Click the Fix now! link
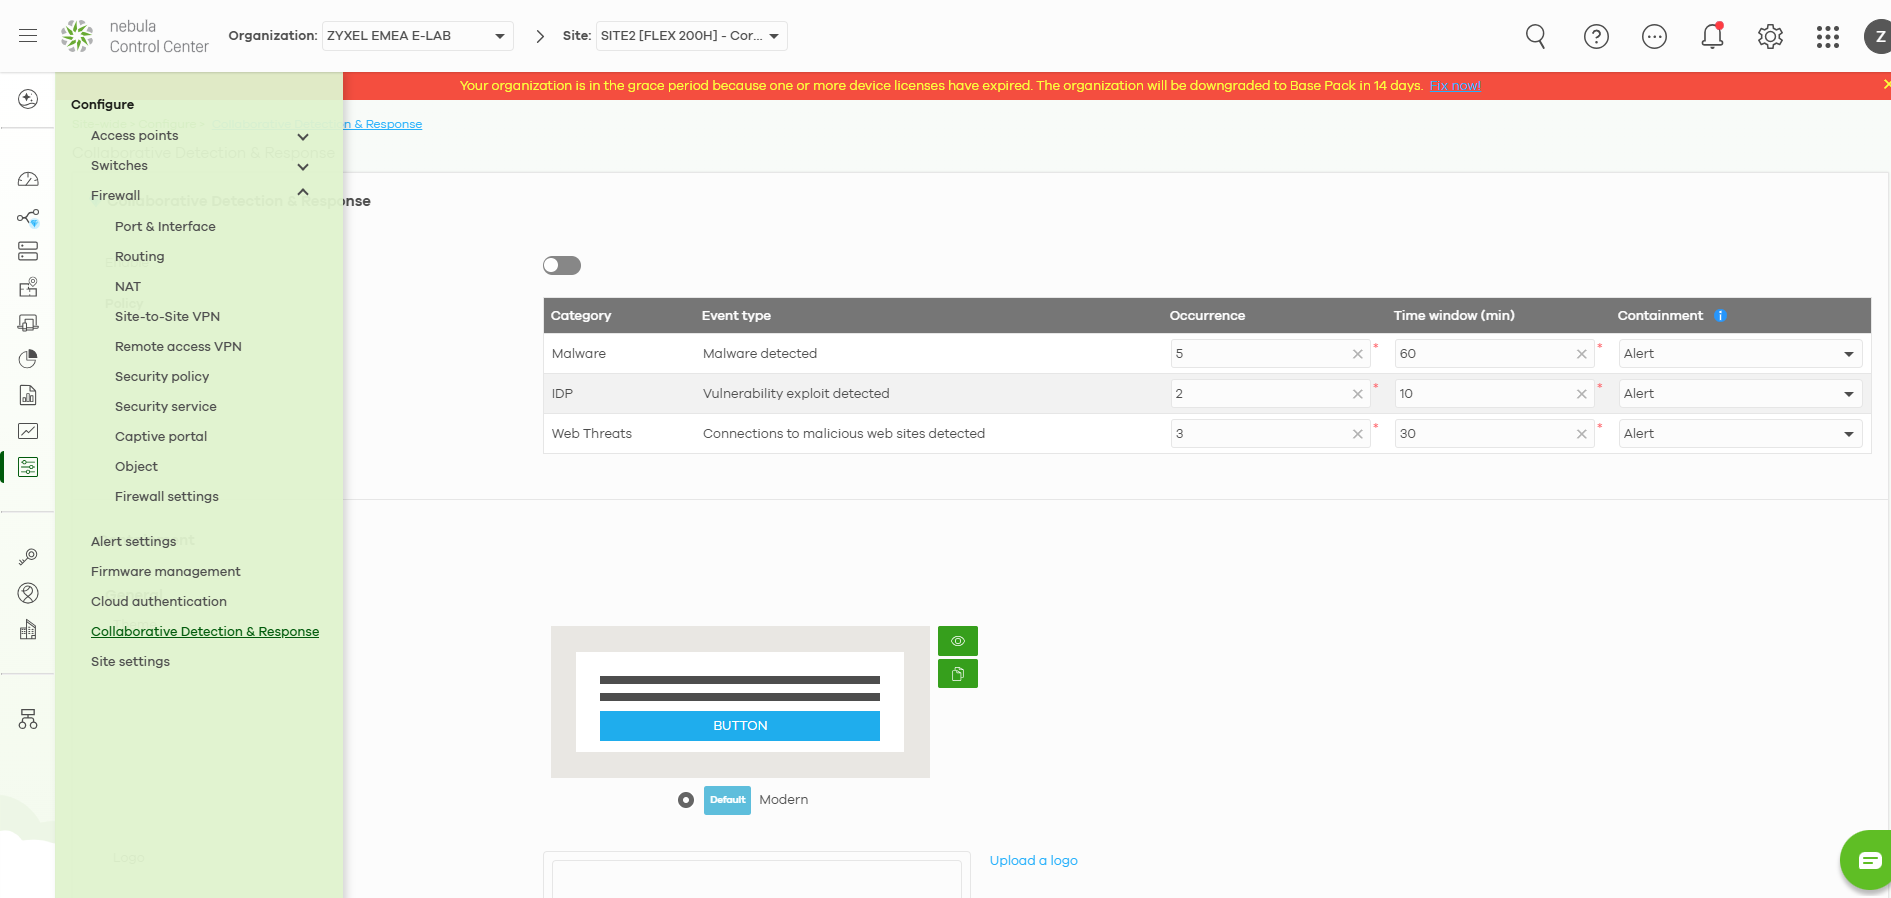 click(1455, 86)
